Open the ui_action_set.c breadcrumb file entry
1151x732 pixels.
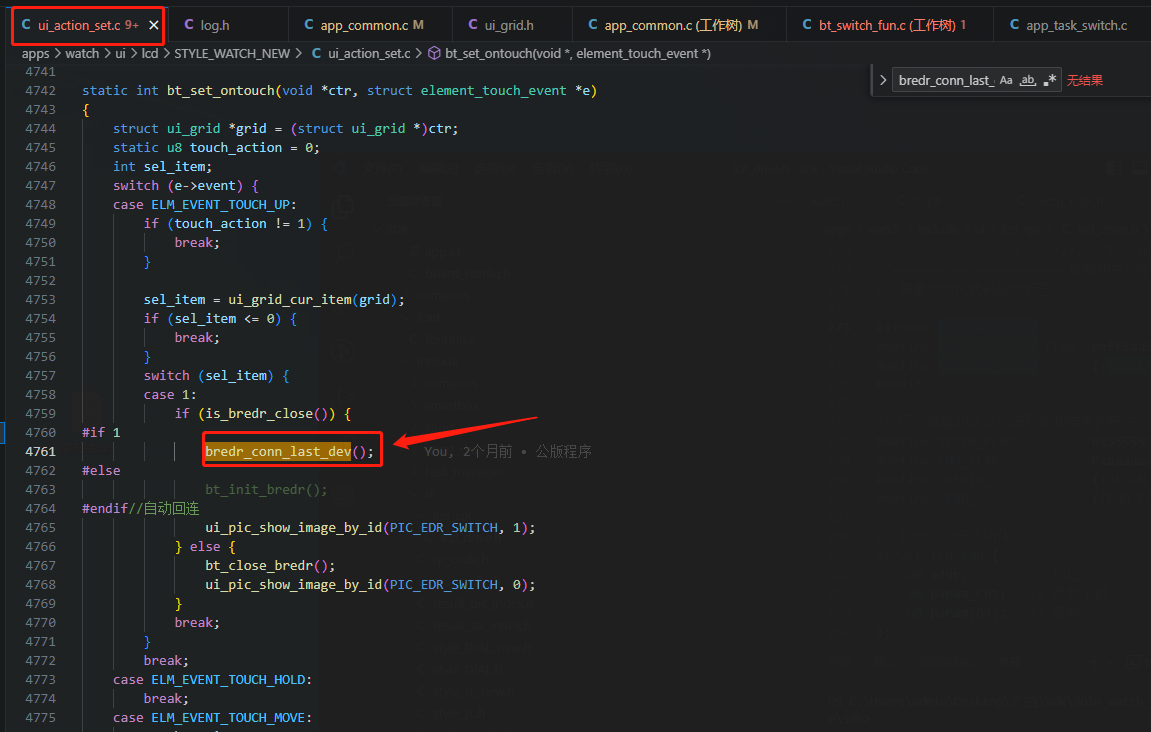point(361,54)
